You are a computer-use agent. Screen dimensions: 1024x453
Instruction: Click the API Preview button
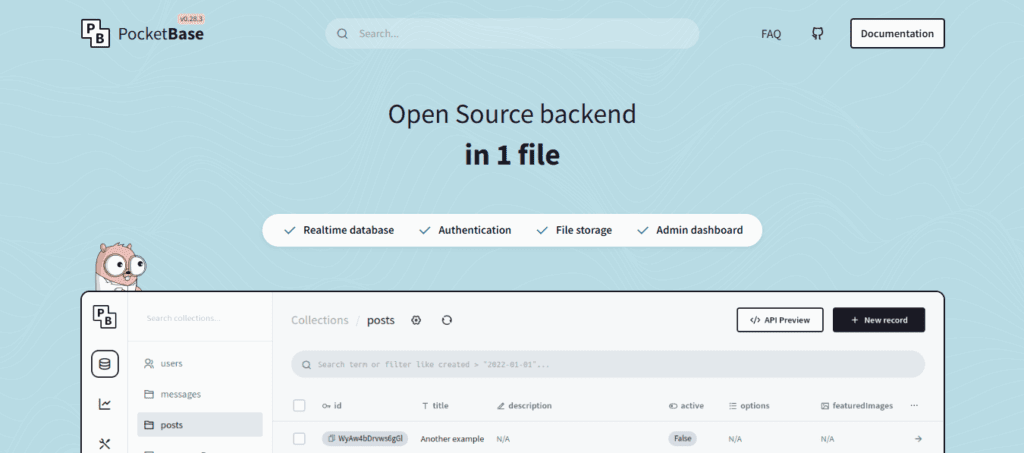[780, 320]
